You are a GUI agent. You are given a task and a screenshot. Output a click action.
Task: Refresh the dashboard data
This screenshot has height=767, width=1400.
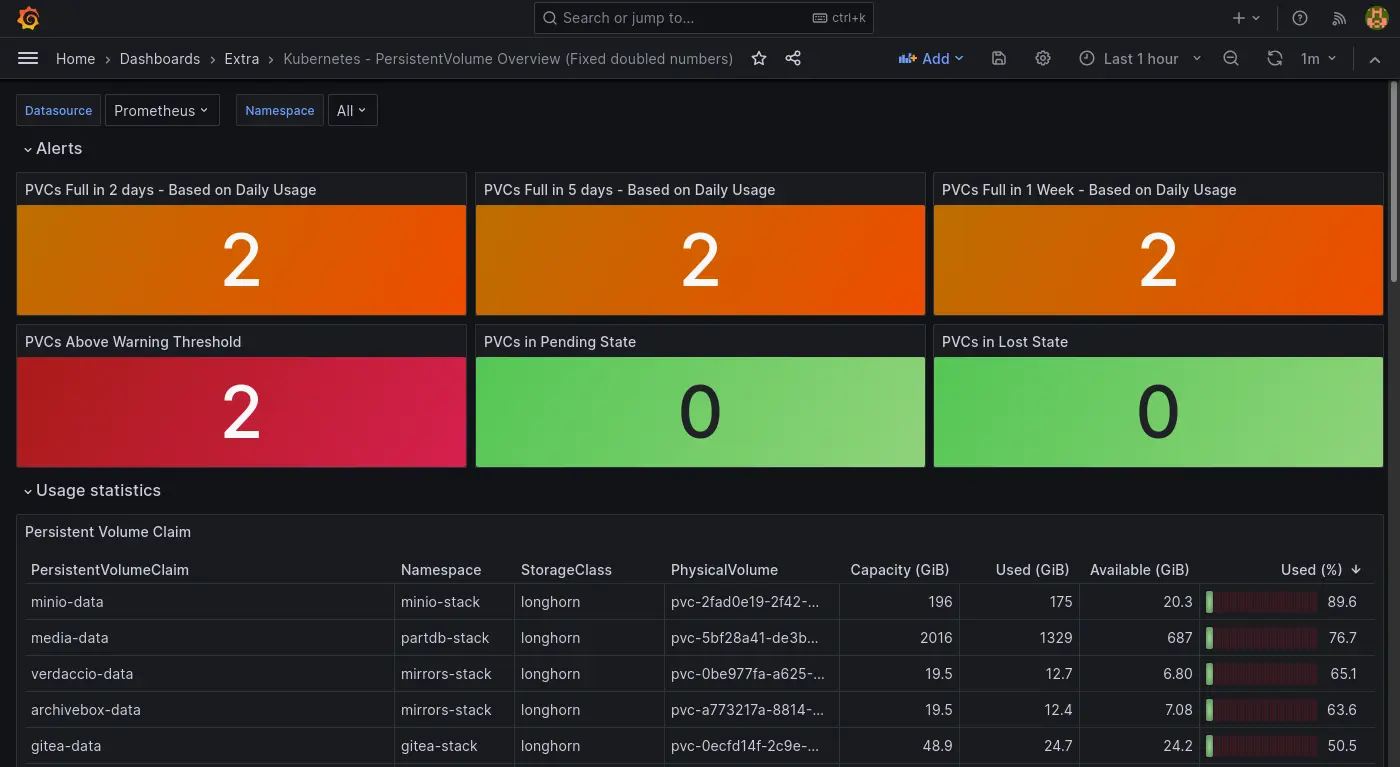pyautogui.click(x=1274, y=59)
